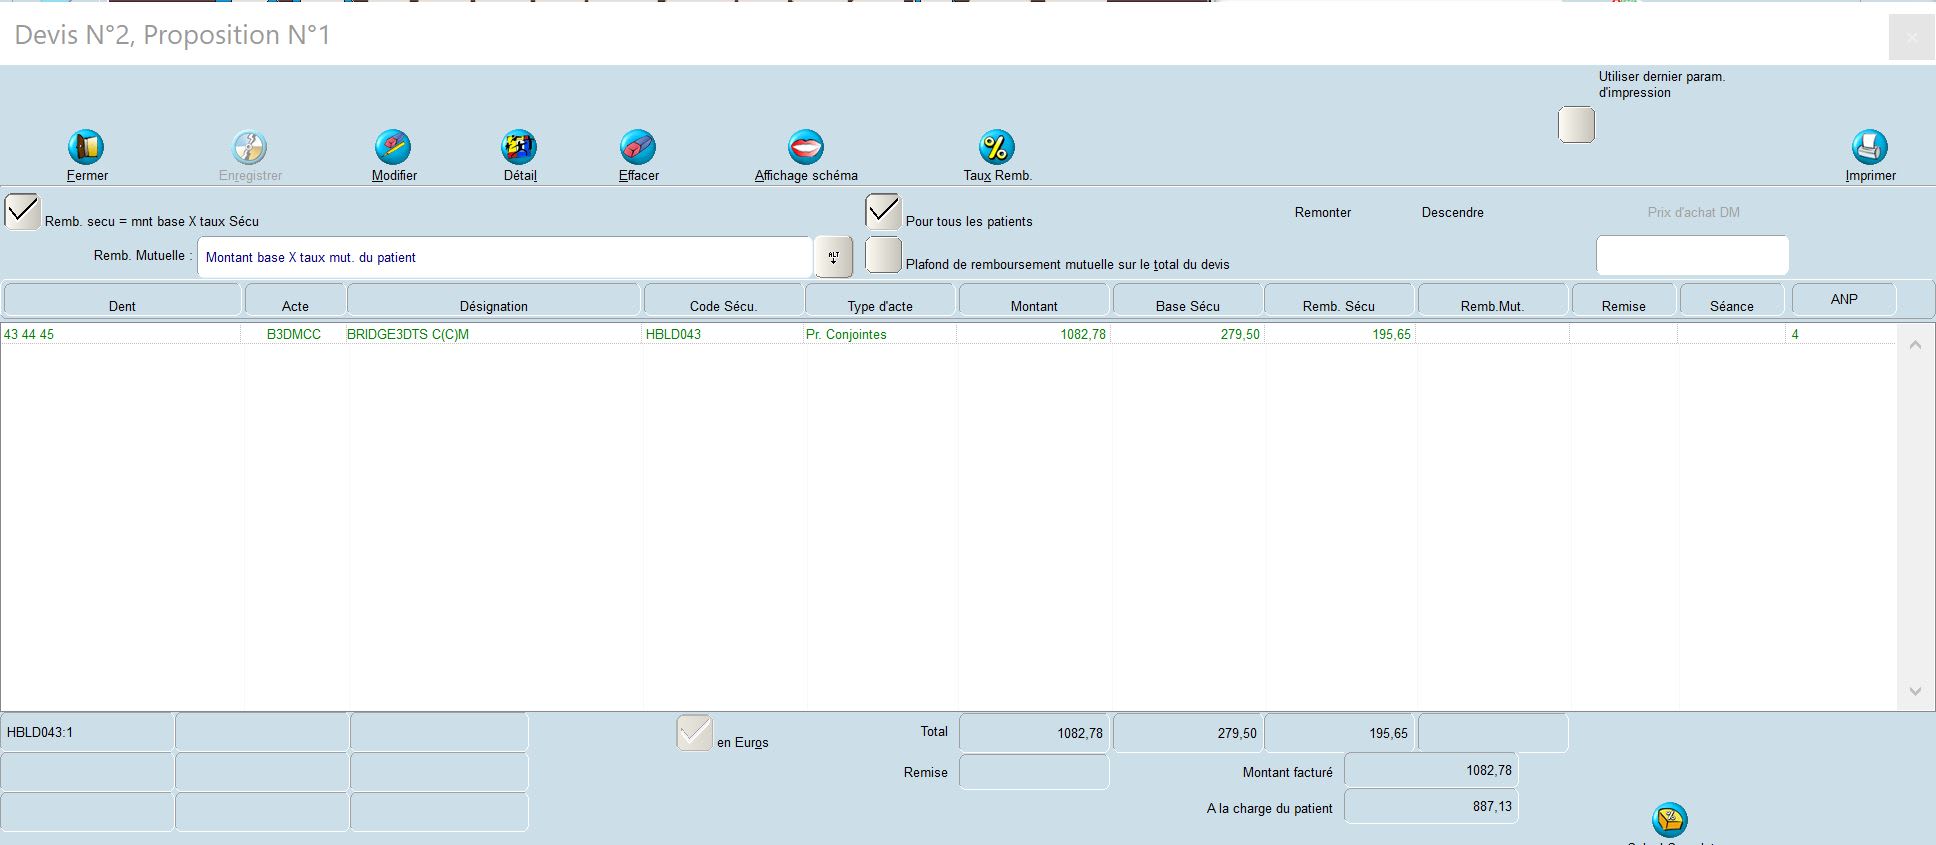The height and width of the screenshot is (845, 1936).
Task: Click the B3DMCC acte cell
Action: coord(294,334)
